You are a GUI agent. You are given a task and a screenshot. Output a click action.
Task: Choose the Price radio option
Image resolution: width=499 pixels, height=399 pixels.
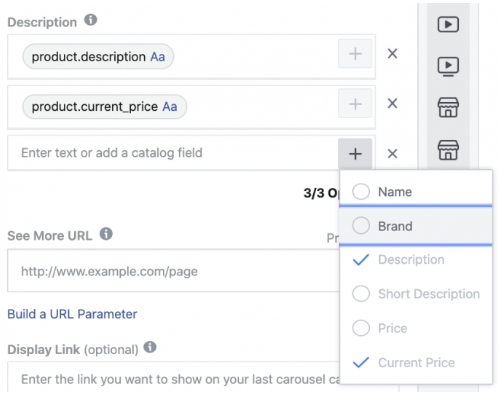pos(361,328)
